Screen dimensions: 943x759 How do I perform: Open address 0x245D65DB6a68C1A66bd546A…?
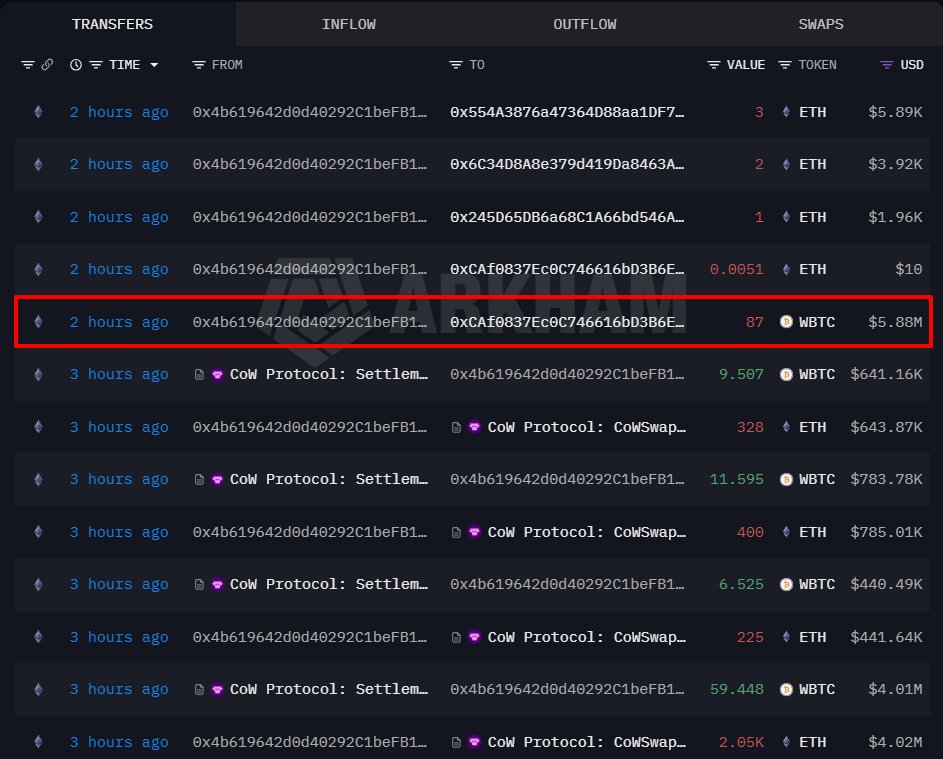(567, 217)
